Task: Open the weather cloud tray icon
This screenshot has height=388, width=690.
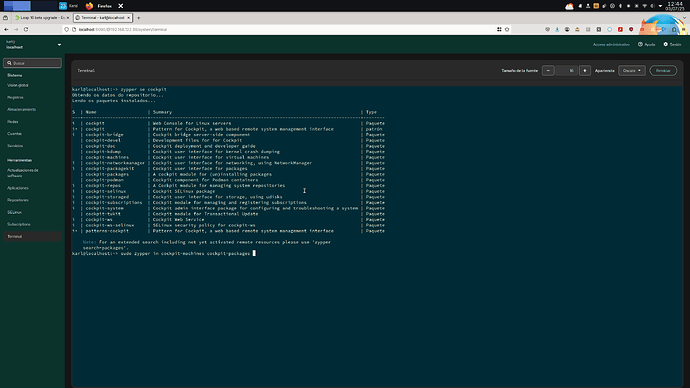Action: [569, 6]
